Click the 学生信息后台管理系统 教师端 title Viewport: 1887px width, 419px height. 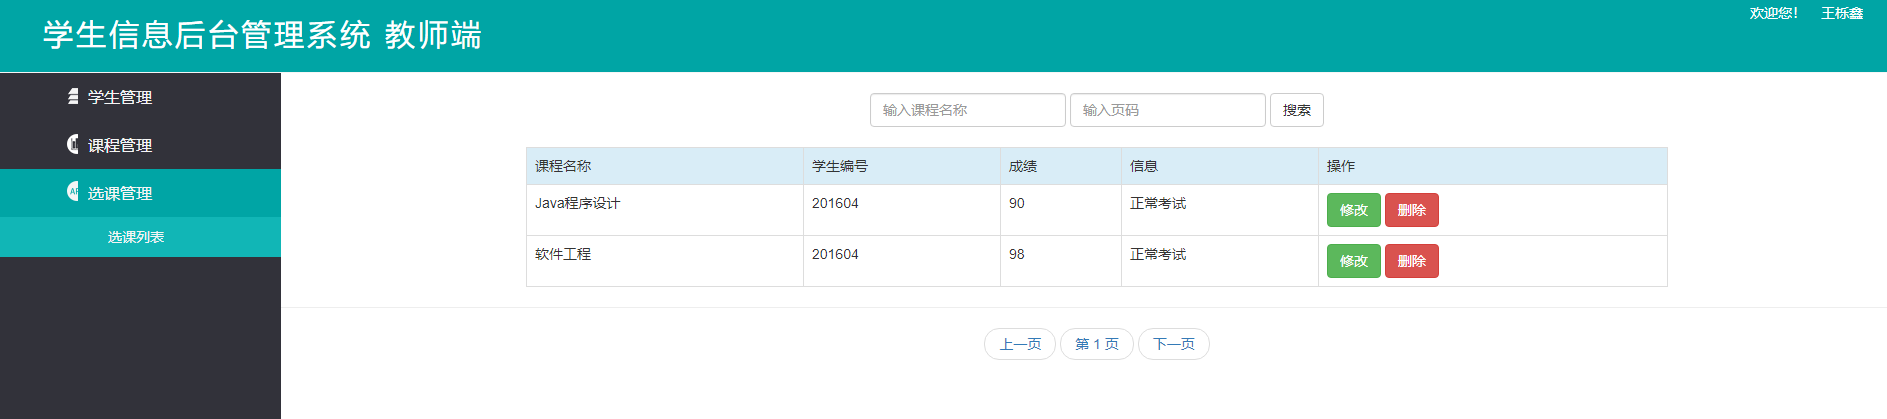(262, 35)
